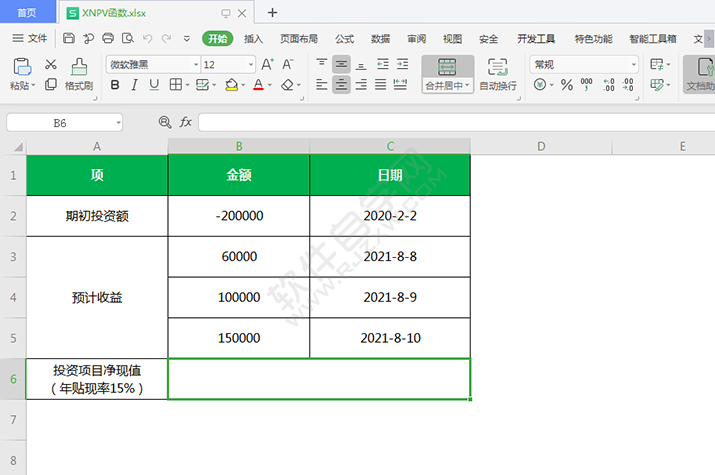
Task: Apply thousands separator style
Action: (586, 85)
